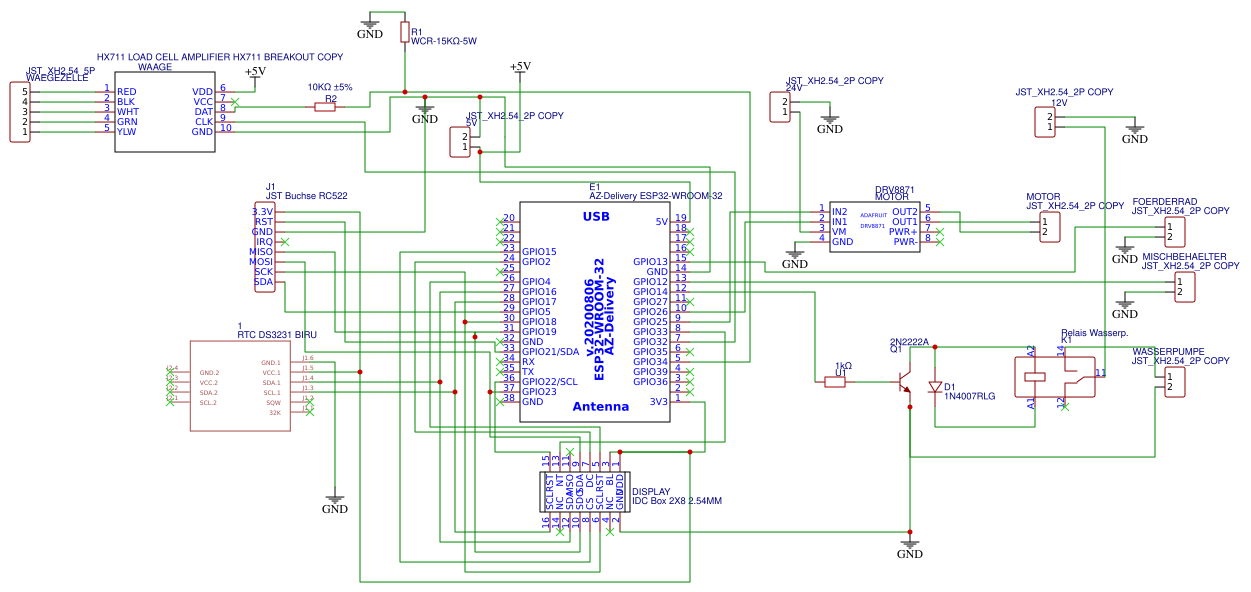Click the 'GPIO22/SCL' pin label
Image resolution: width=1251 pixels, height=592 pixels.
(550, 382)
